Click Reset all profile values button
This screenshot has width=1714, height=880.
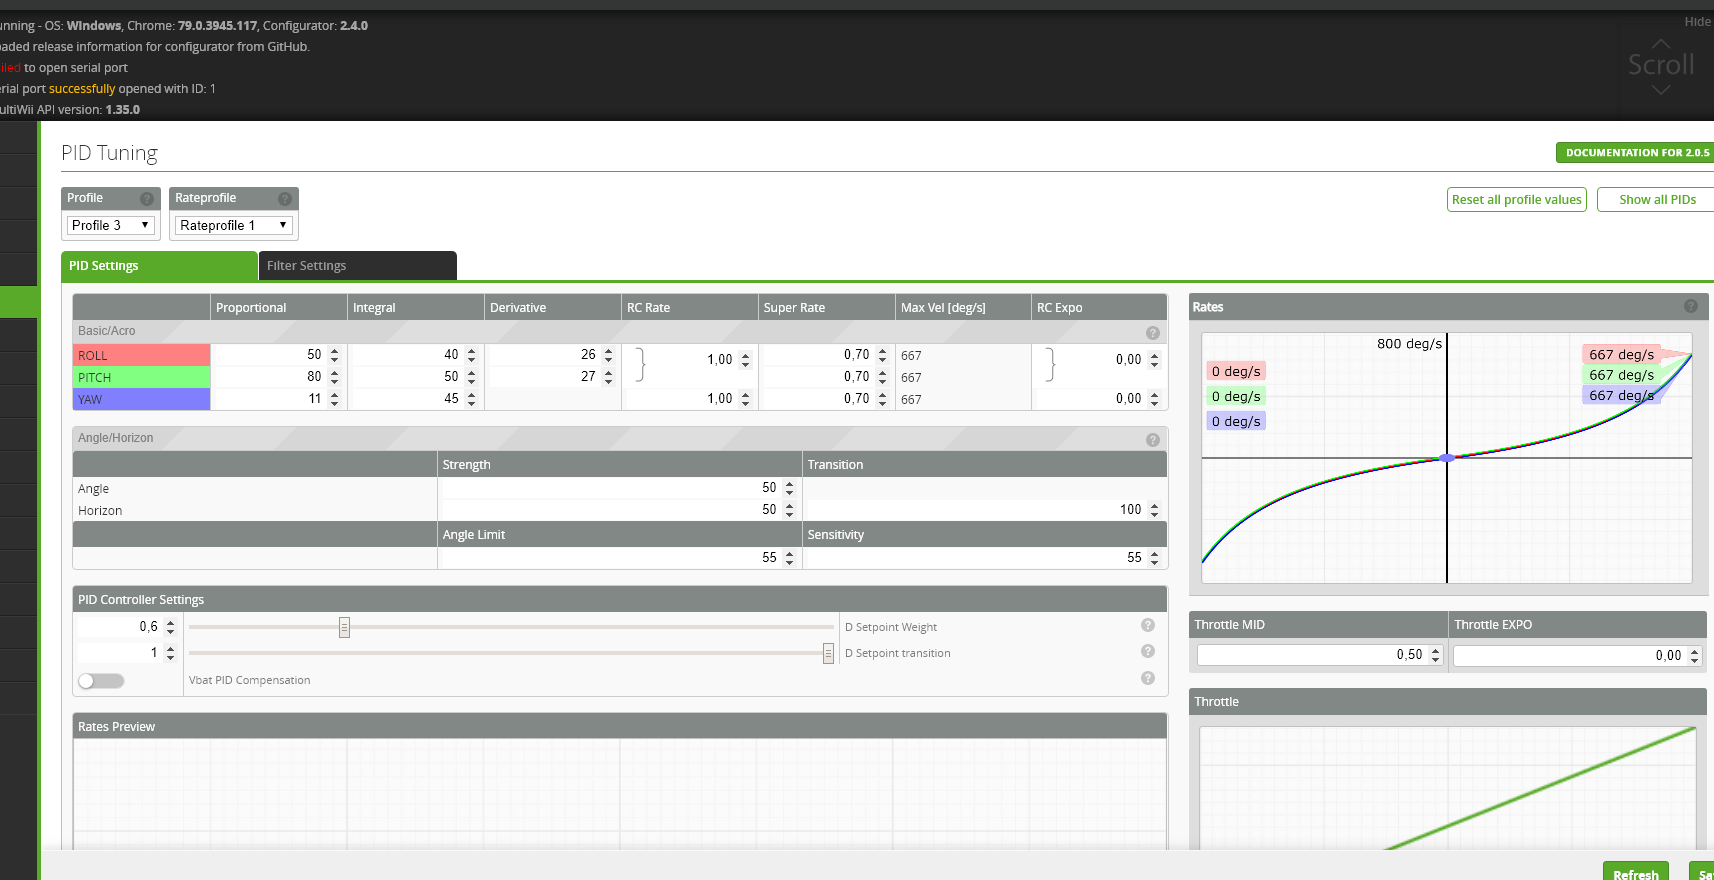pyautogui.click(x=1517, y=199)
